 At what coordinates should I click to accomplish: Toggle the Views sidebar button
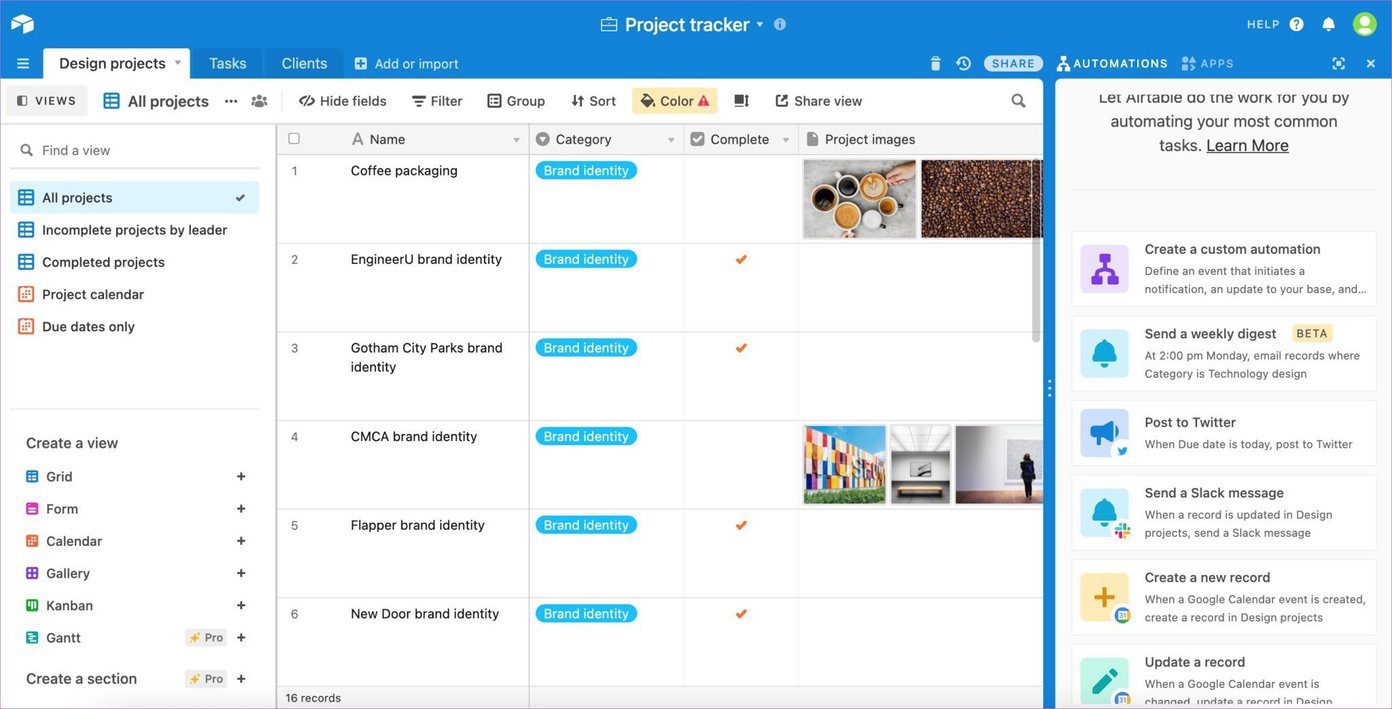tap(47, 101)
